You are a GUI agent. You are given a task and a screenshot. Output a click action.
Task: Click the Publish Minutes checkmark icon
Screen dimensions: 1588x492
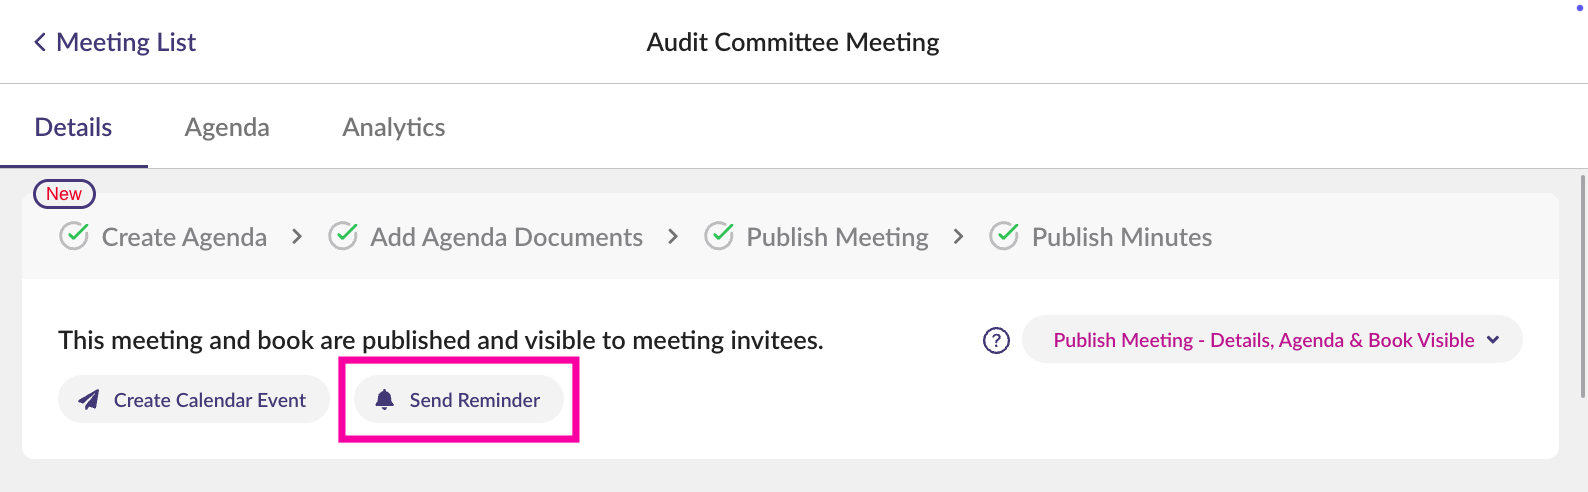click(x=1004, y=236)
